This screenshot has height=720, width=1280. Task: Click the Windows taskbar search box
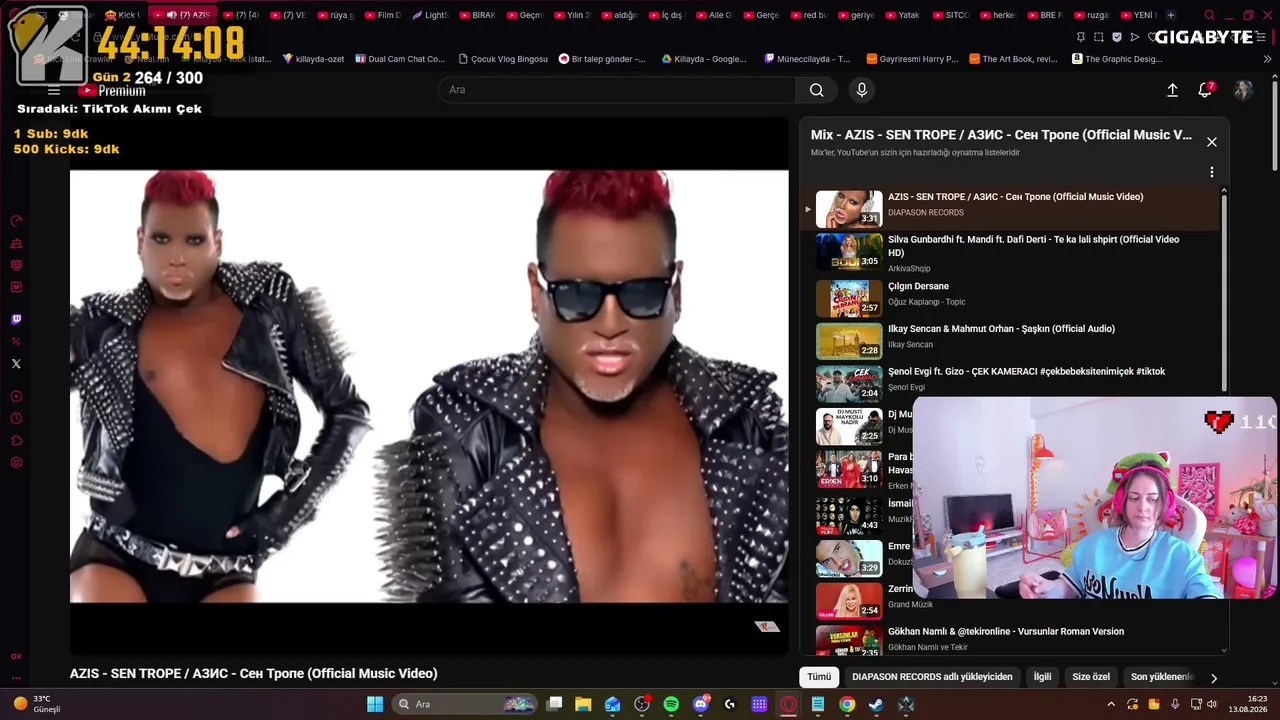[465, 704]
